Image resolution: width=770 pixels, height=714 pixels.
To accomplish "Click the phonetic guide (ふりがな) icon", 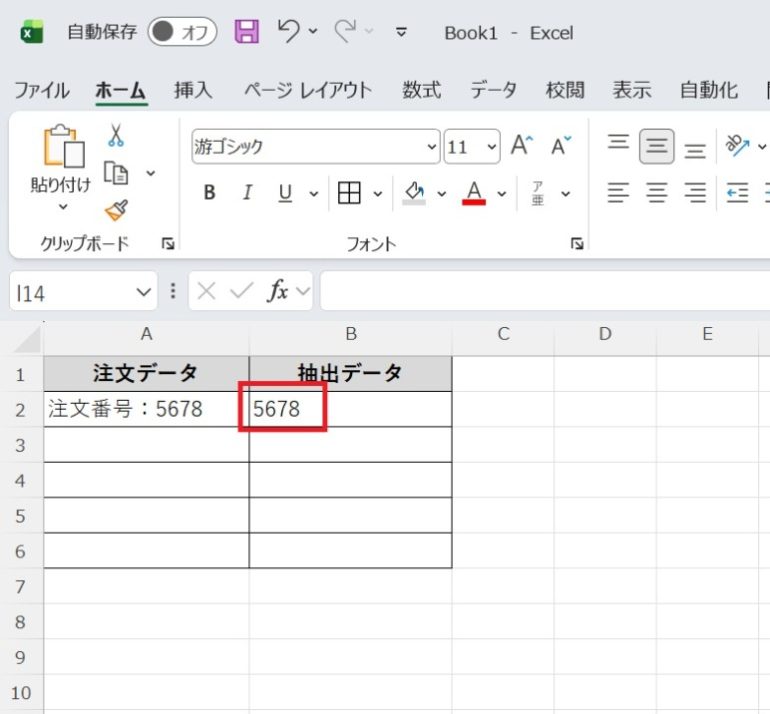I will click(x=538, y=192).
